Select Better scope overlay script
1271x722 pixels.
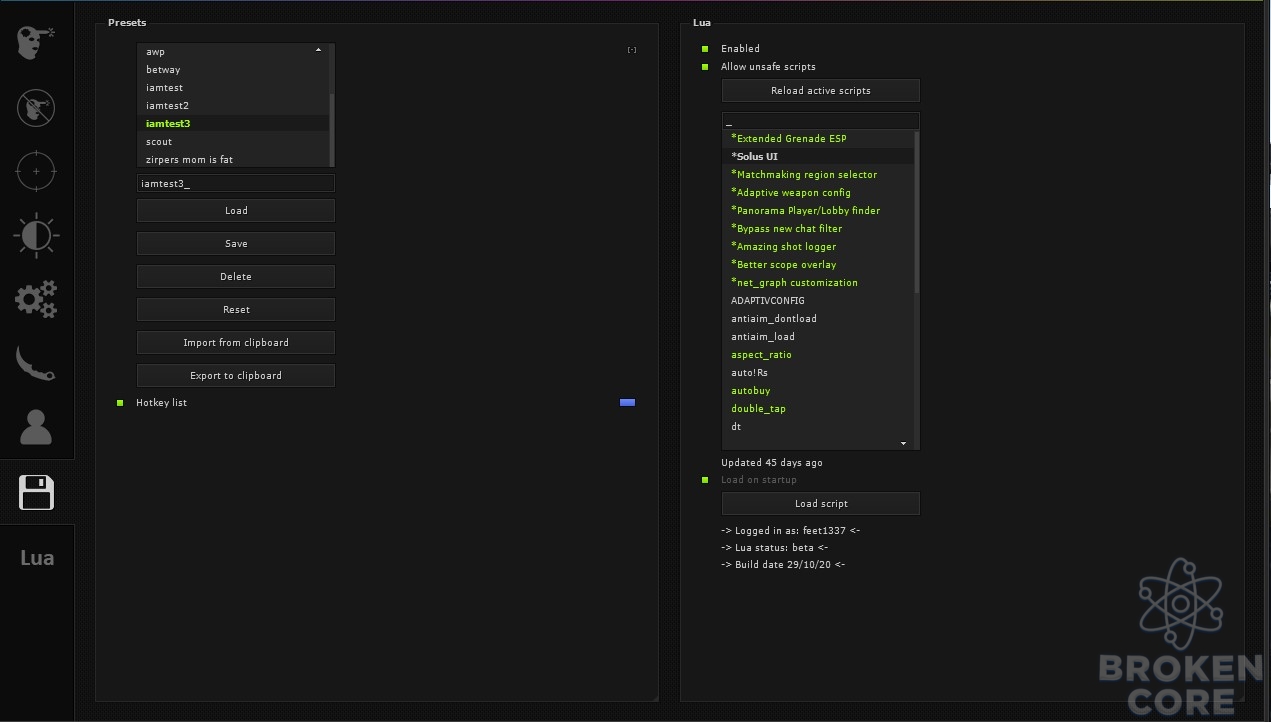(817, 265)
